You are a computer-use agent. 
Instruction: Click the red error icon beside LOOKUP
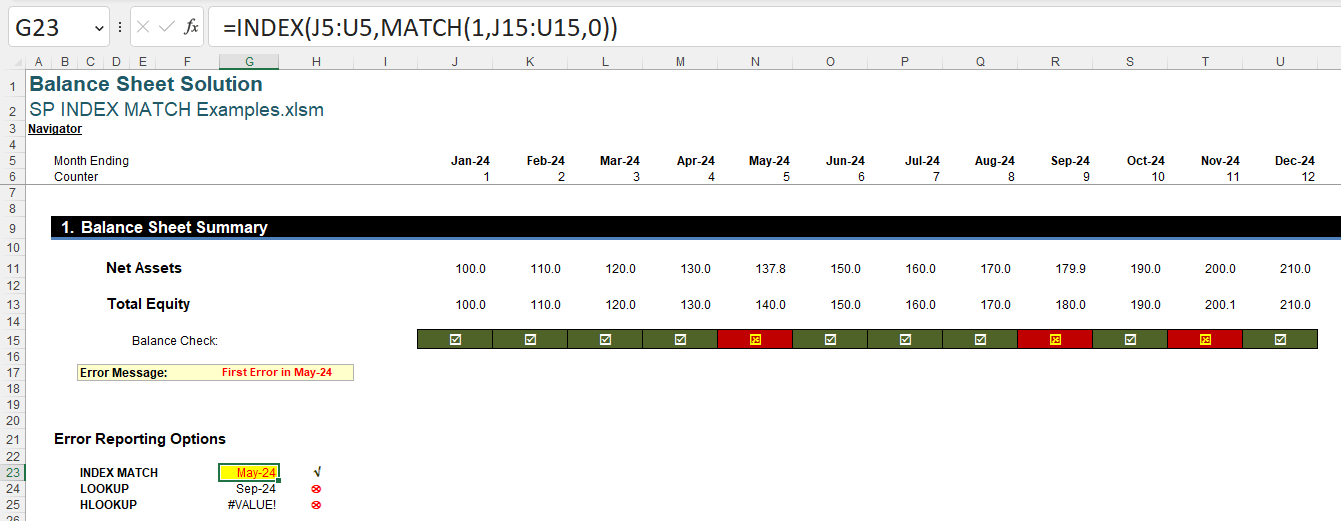coord(316,489)
